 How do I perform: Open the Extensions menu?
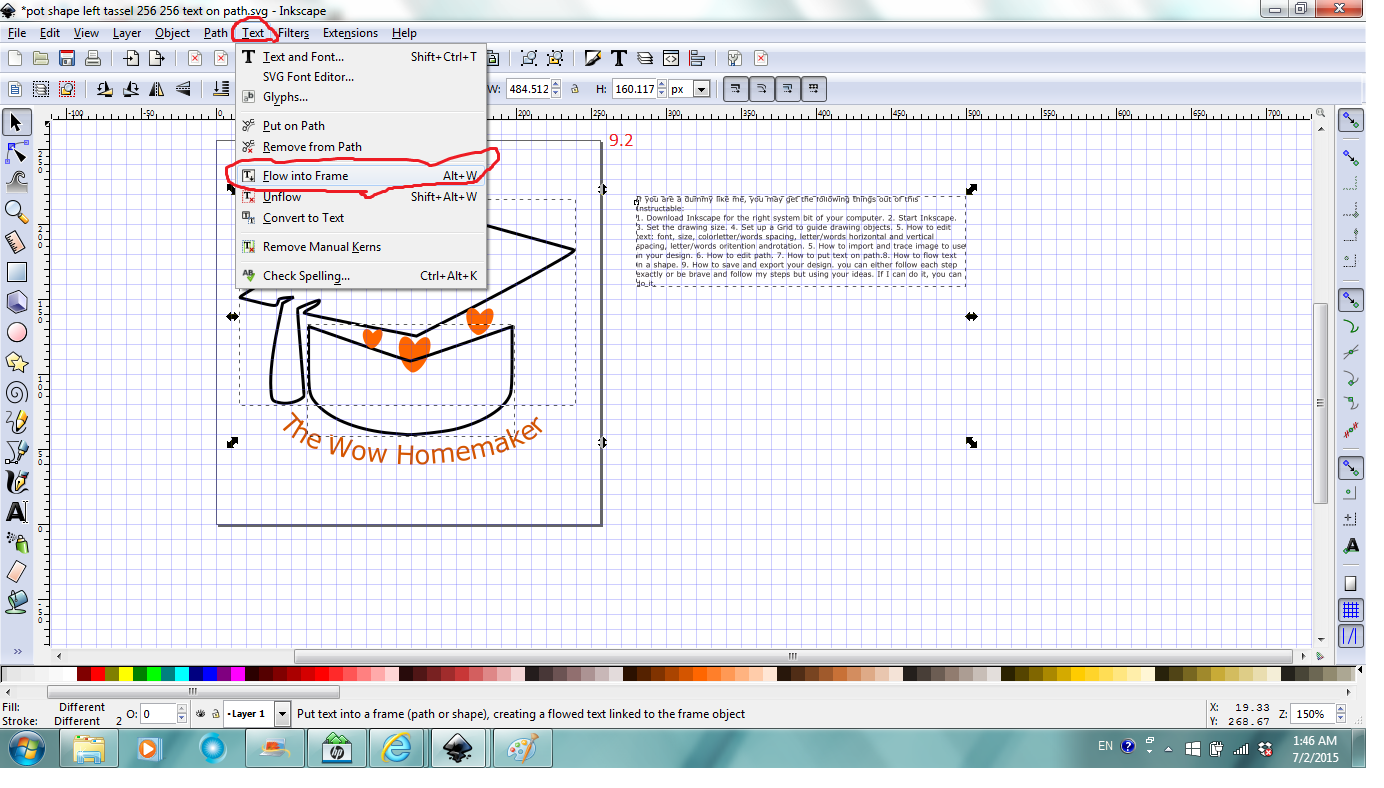pos(350,33)
